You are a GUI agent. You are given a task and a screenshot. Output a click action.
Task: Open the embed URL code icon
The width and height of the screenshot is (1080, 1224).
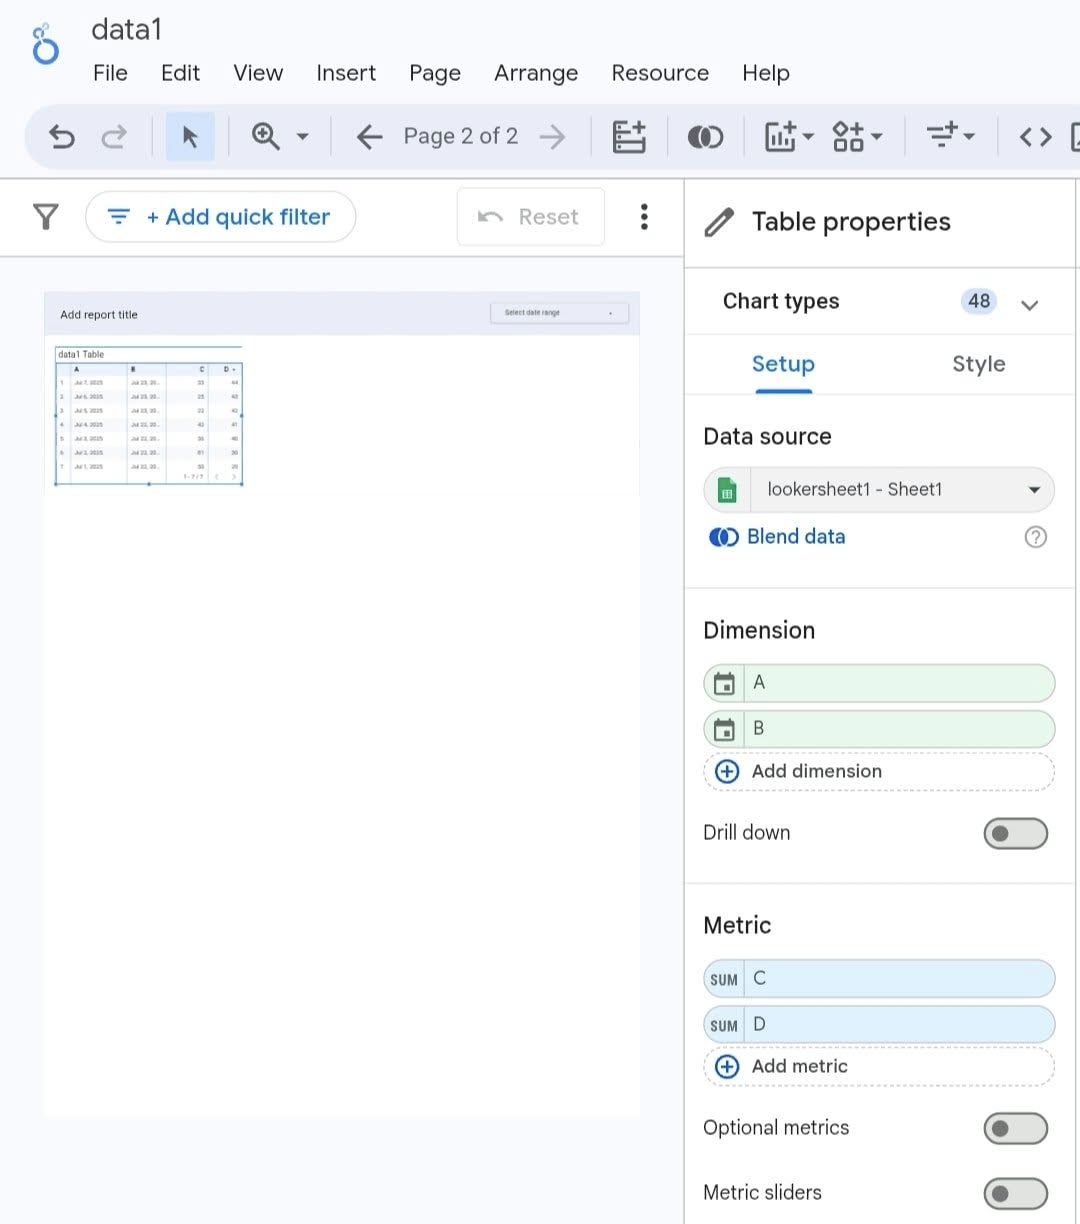click(x=1035, y=137)
